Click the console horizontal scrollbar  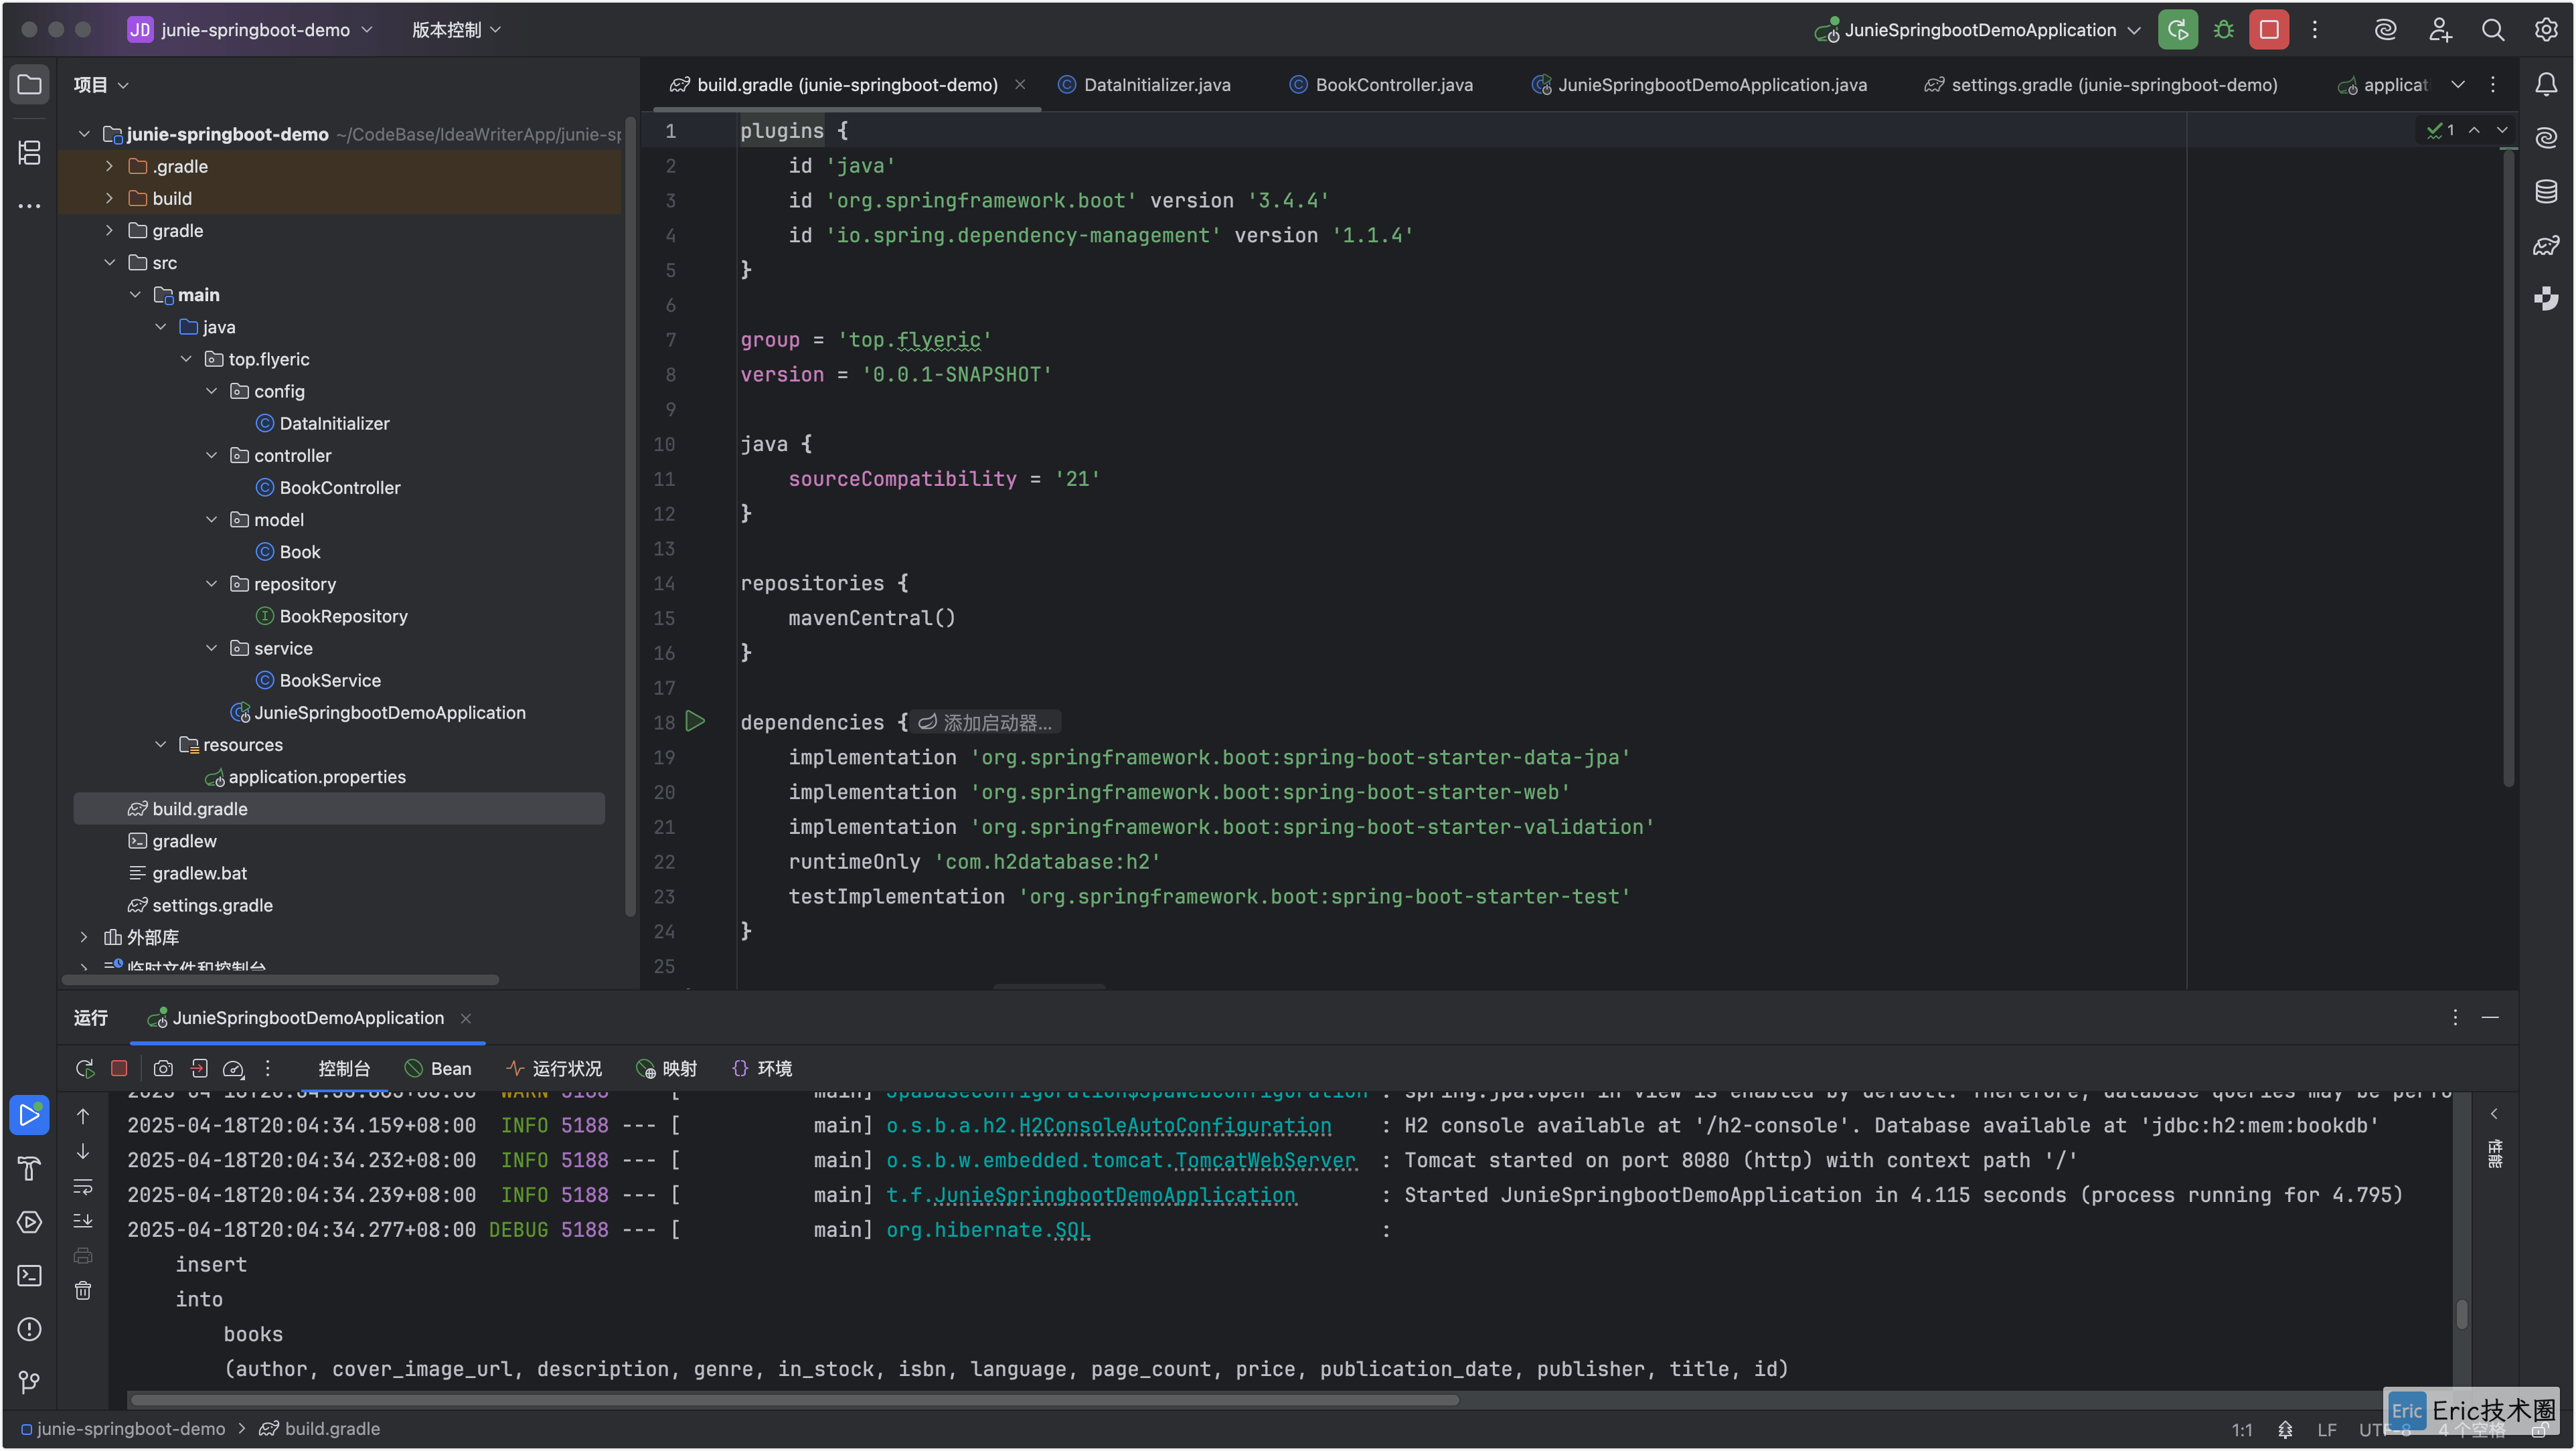coord(795,1400)
